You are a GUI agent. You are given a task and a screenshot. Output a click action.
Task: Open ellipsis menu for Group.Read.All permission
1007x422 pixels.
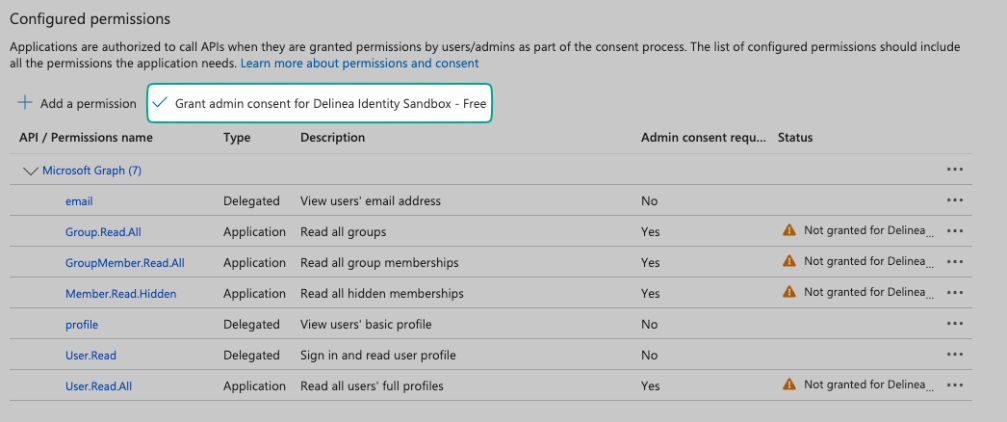pyautogui.click(x=954, y=232)
